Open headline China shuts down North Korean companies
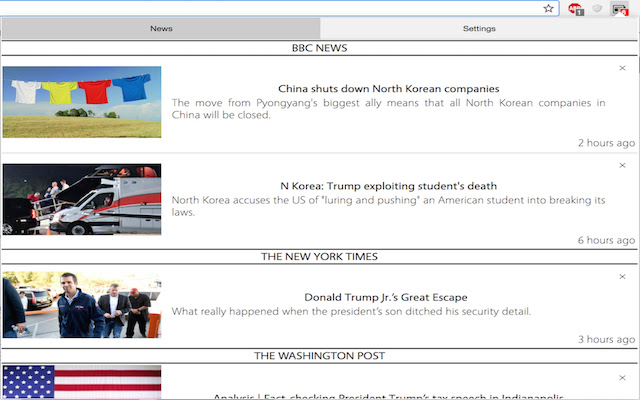This screenshot has width=640, height=400. tap(389, 89)
